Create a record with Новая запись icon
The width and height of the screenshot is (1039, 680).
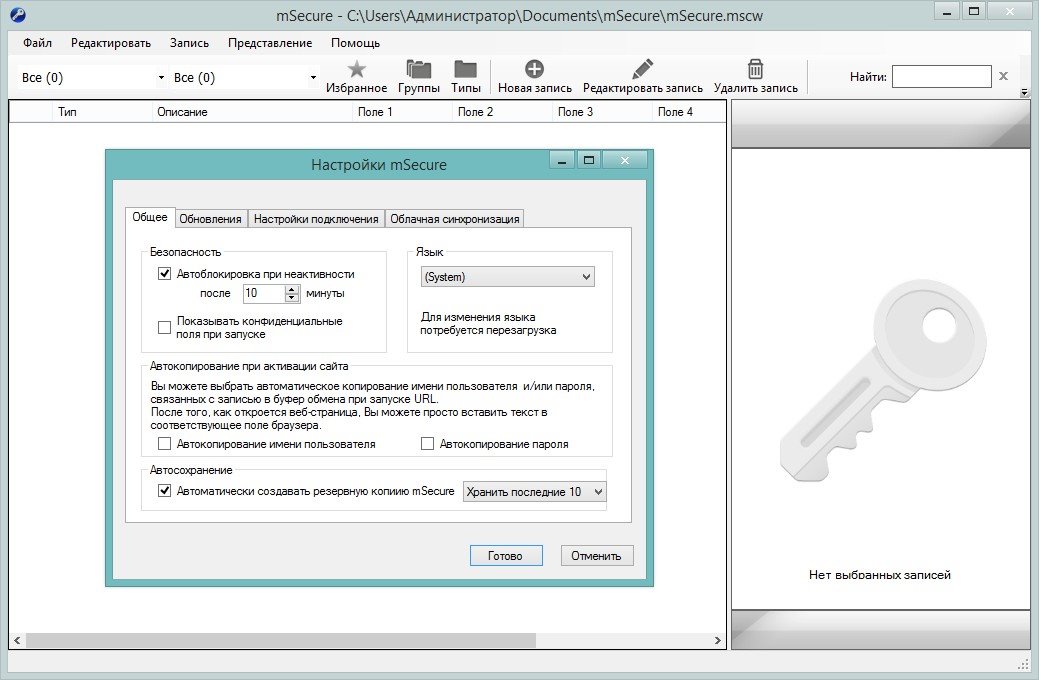point(535,69)
